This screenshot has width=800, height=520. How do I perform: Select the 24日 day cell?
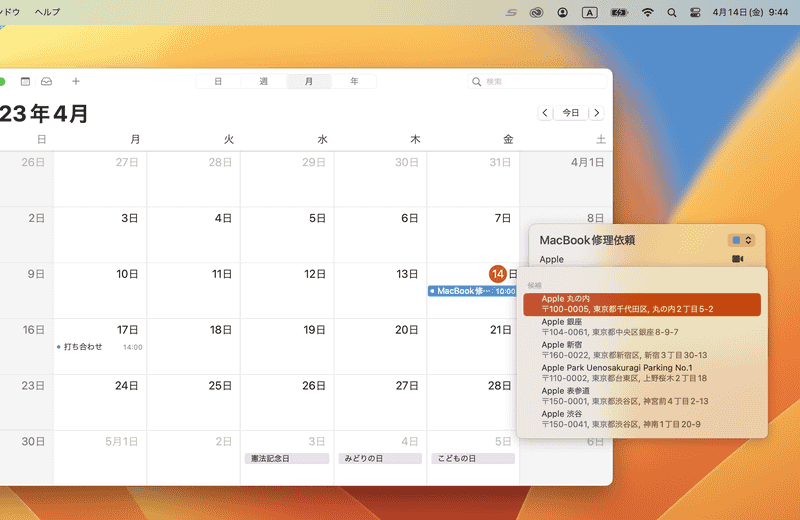pos(101,403)
